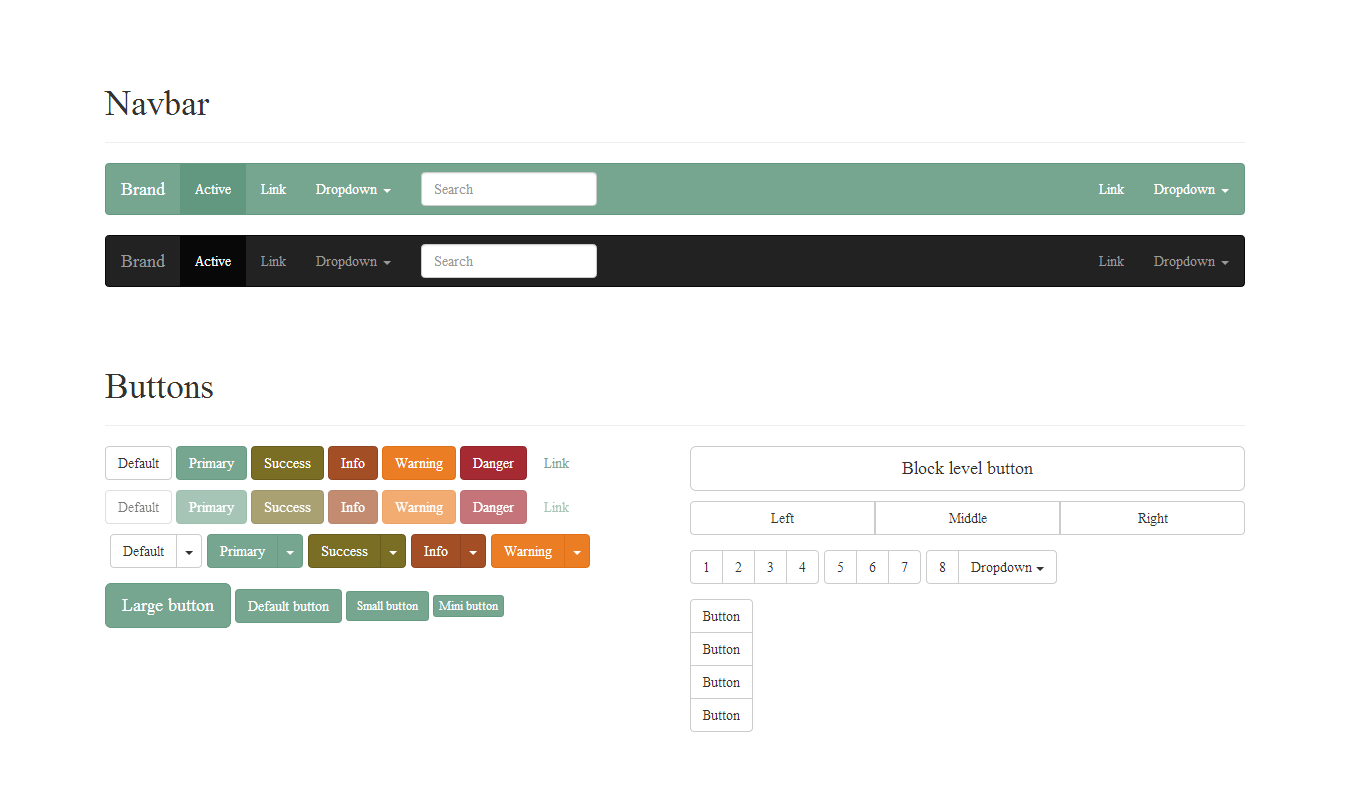1360x800 pixels.
Task: Open the dark navbar Brand link
Action: click(x=143, y=261)
